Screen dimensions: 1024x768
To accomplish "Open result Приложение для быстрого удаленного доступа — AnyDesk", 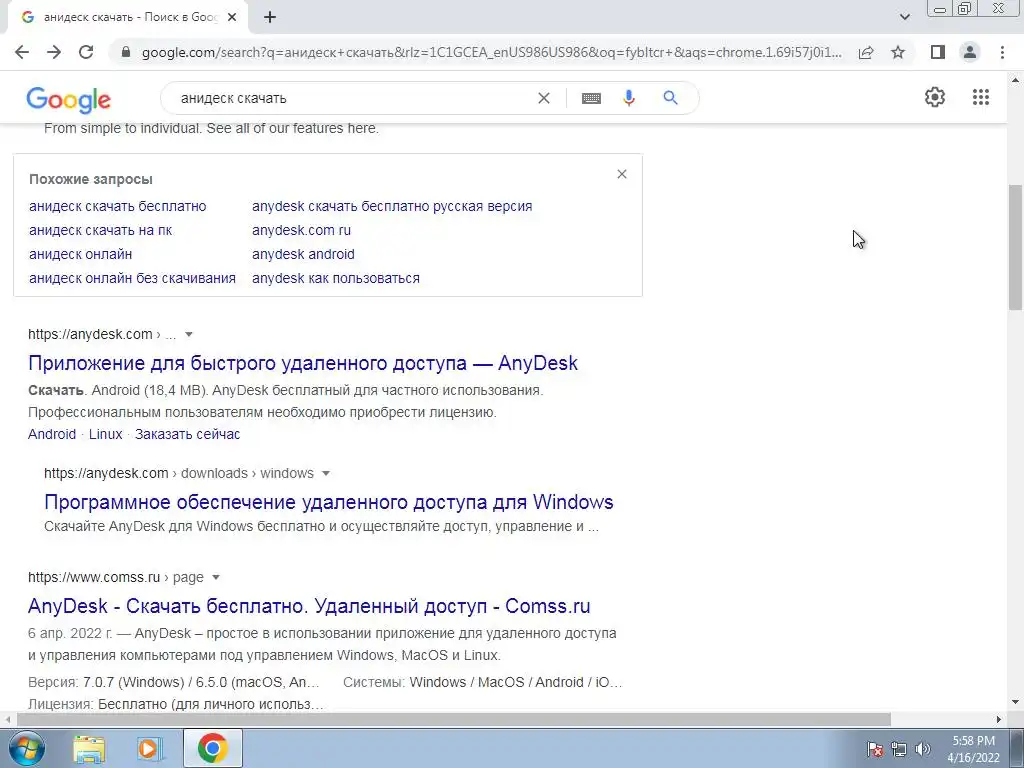I will point(303,363).
